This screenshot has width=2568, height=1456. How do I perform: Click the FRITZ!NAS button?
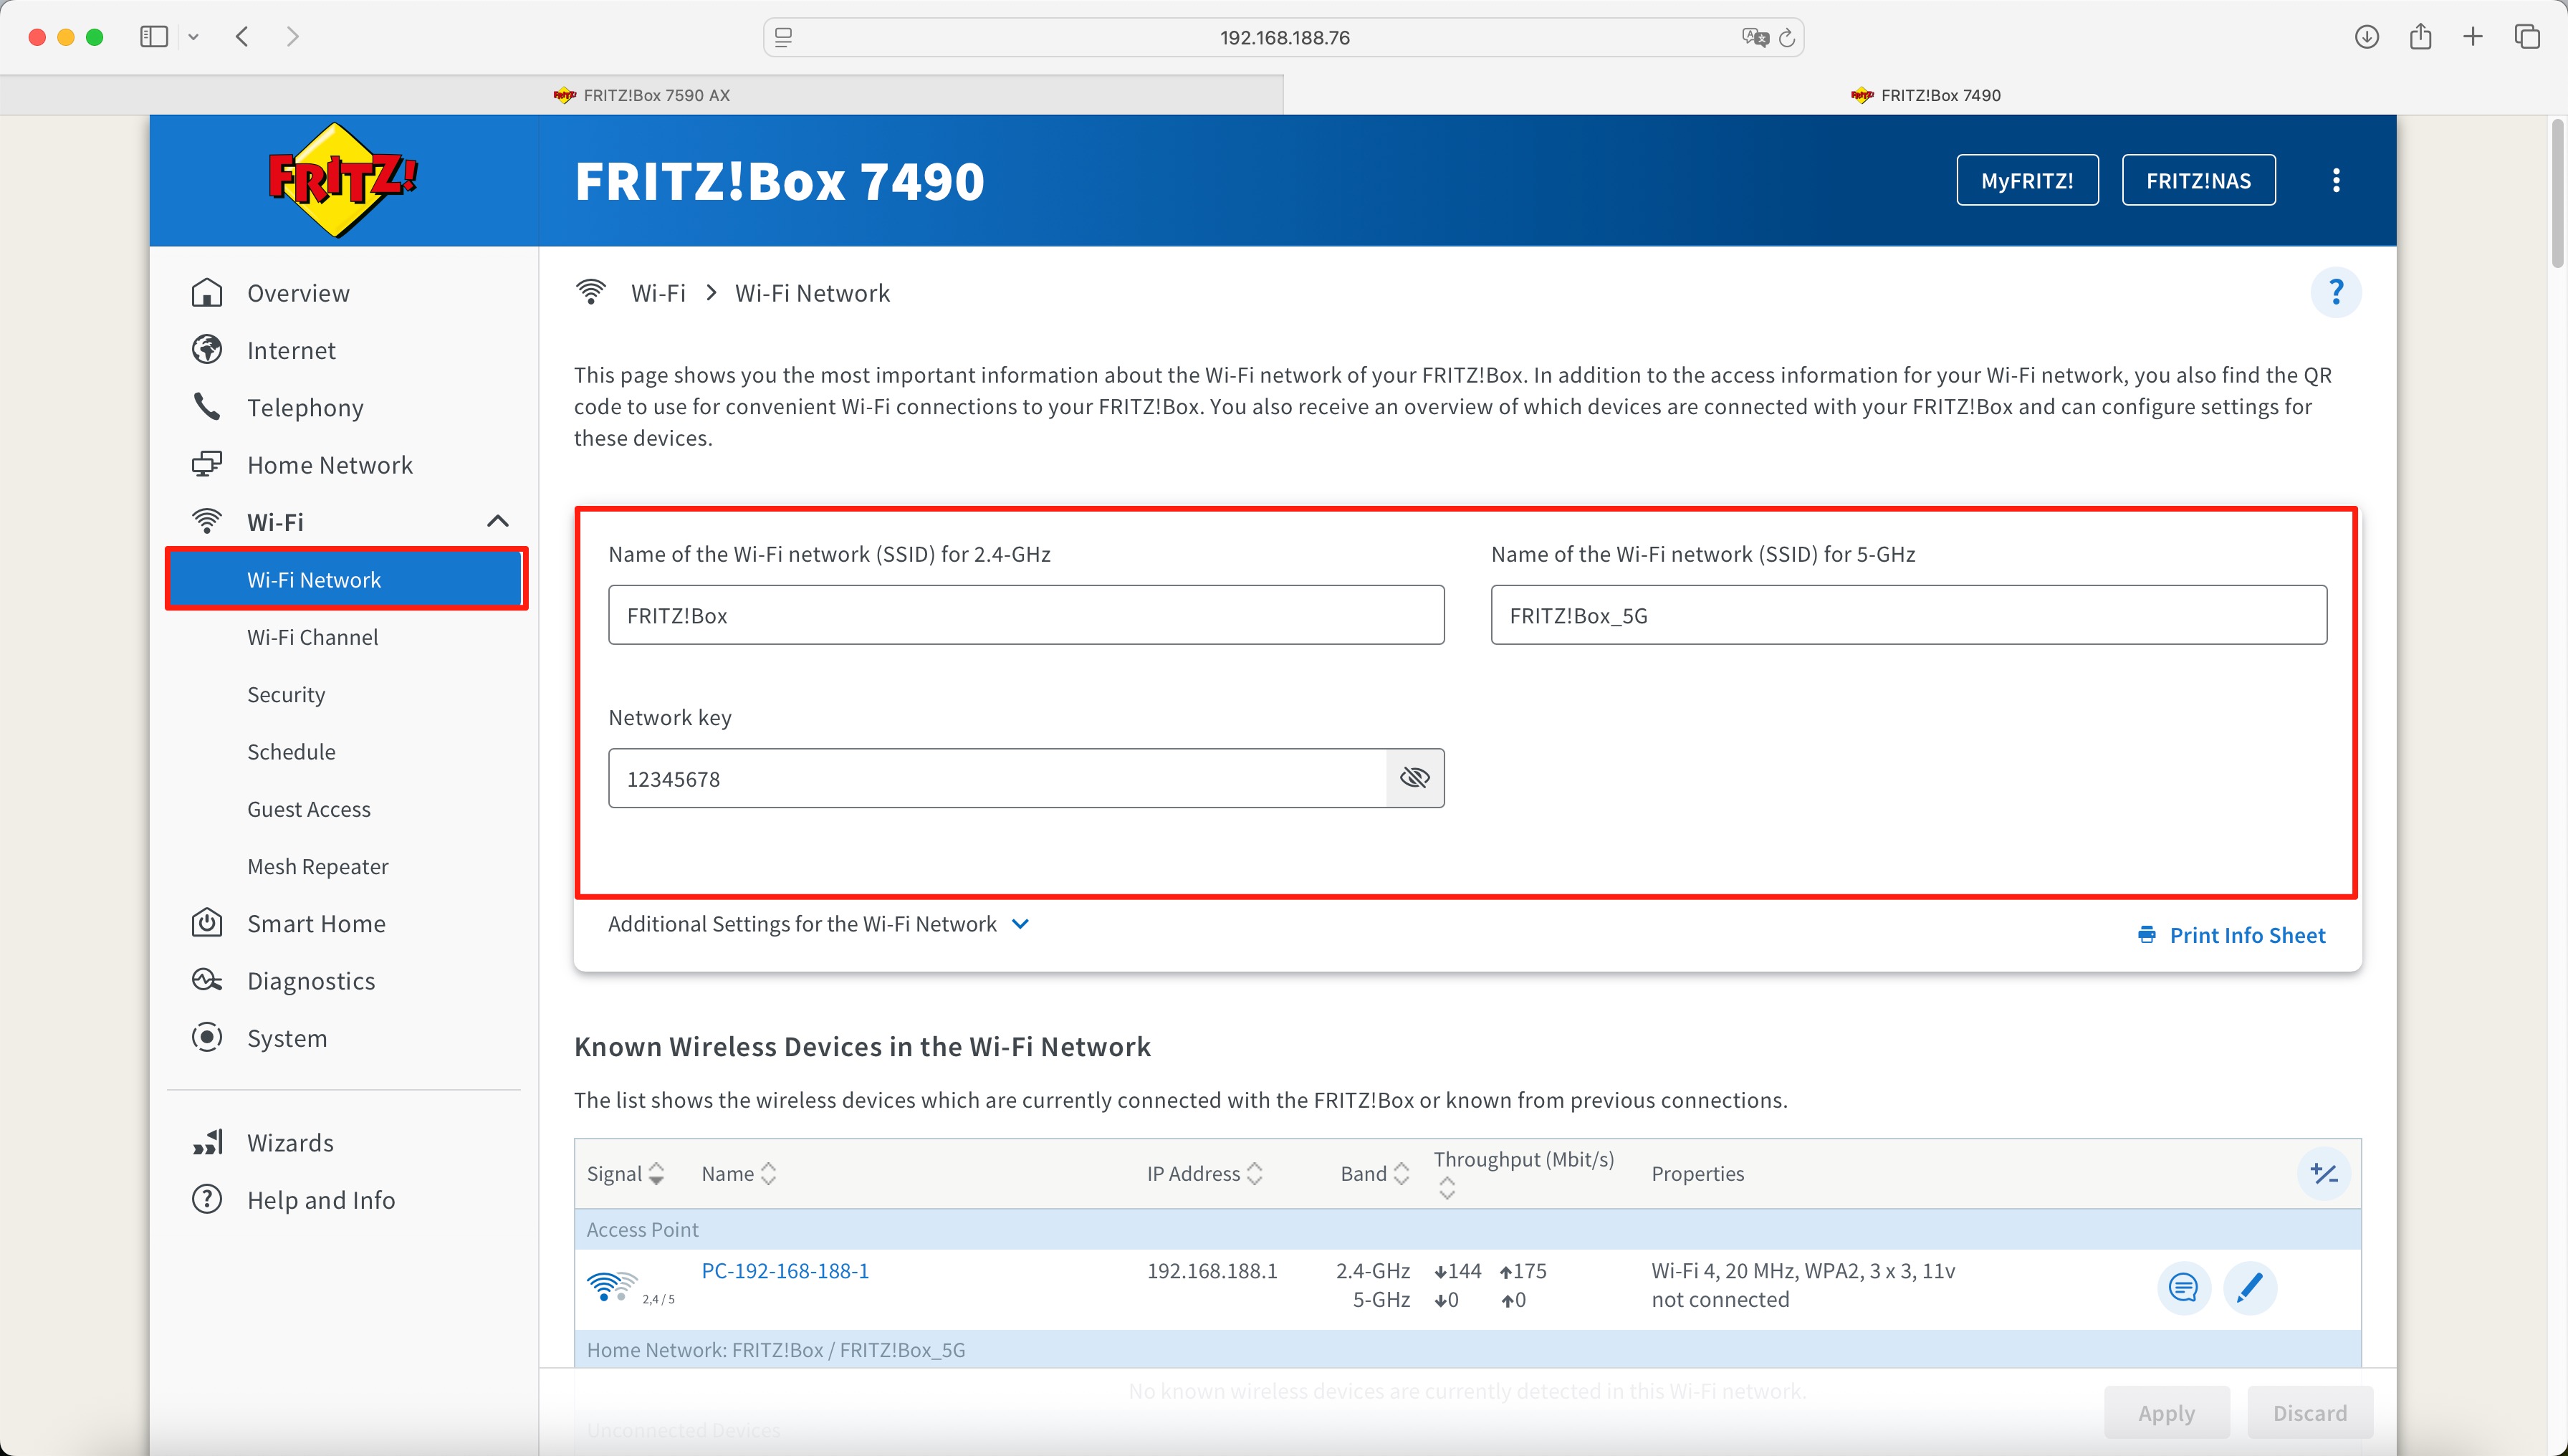(2198, 180)
